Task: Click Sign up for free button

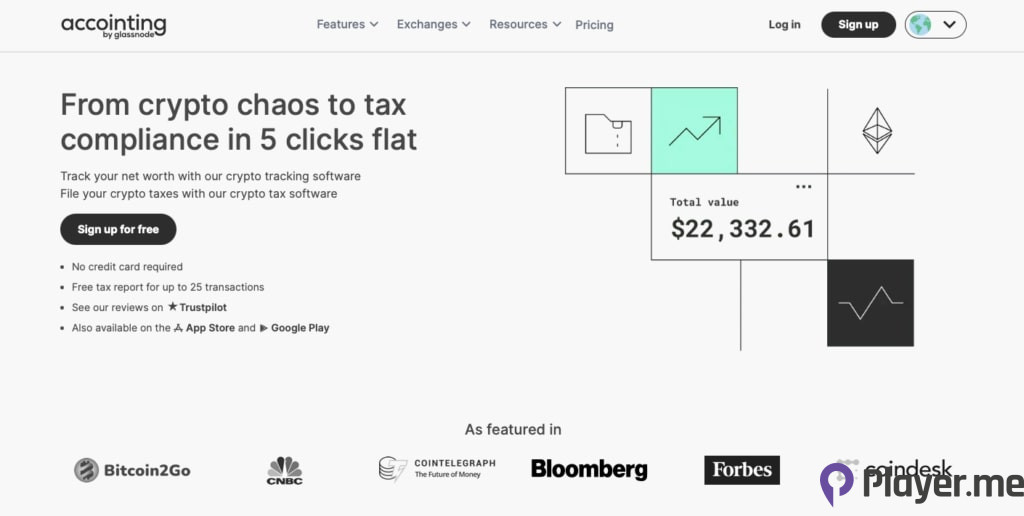Action: coord(118,229)
